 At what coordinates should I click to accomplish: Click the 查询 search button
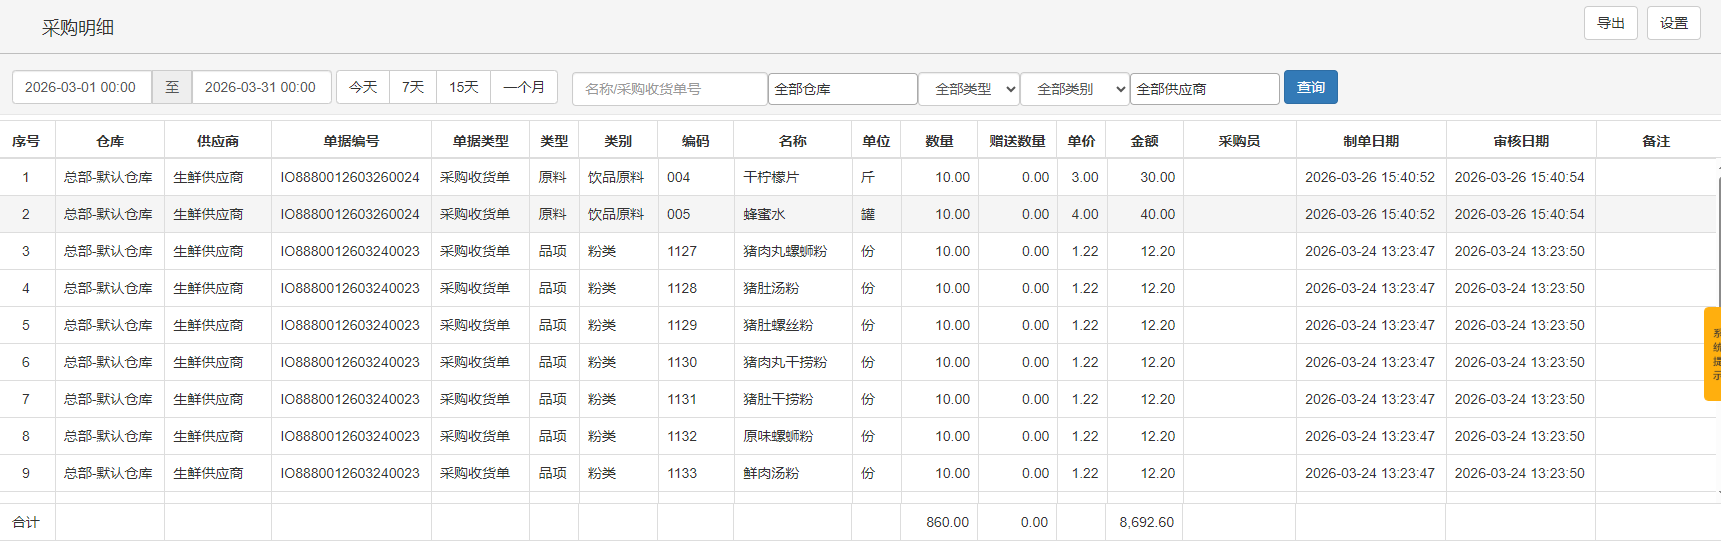point(1310,88)
